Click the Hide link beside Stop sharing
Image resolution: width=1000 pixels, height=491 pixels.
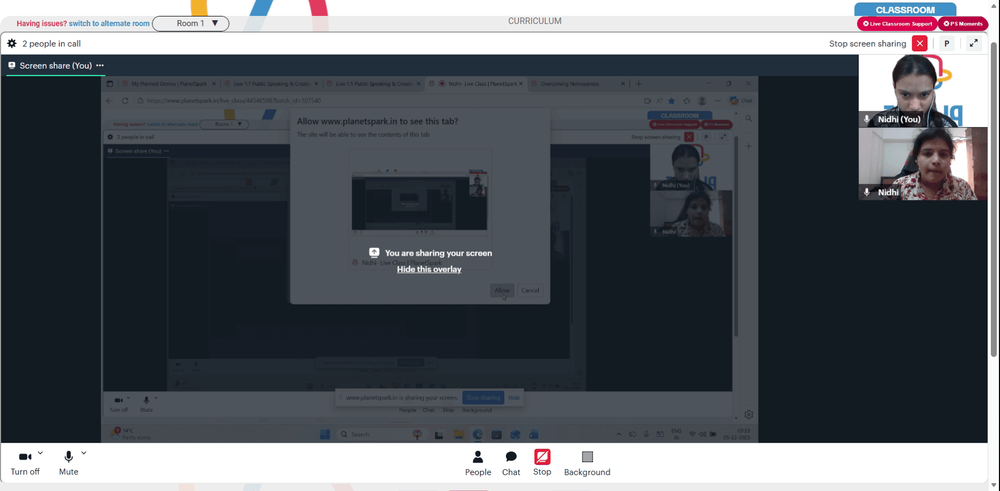tap(513, 397)
